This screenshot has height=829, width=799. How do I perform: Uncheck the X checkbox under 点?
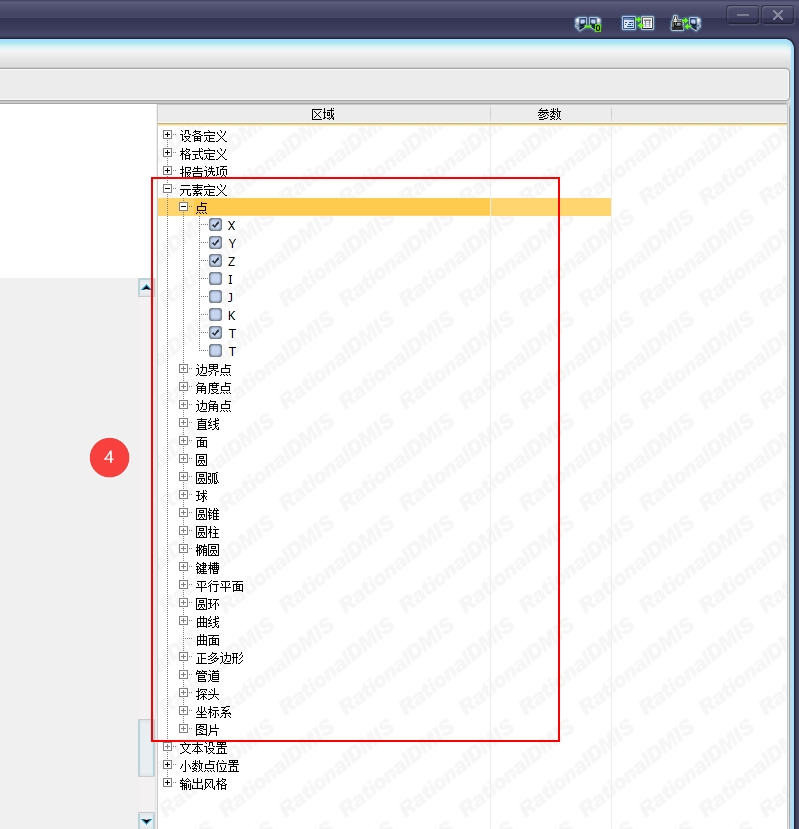[215, 225]
